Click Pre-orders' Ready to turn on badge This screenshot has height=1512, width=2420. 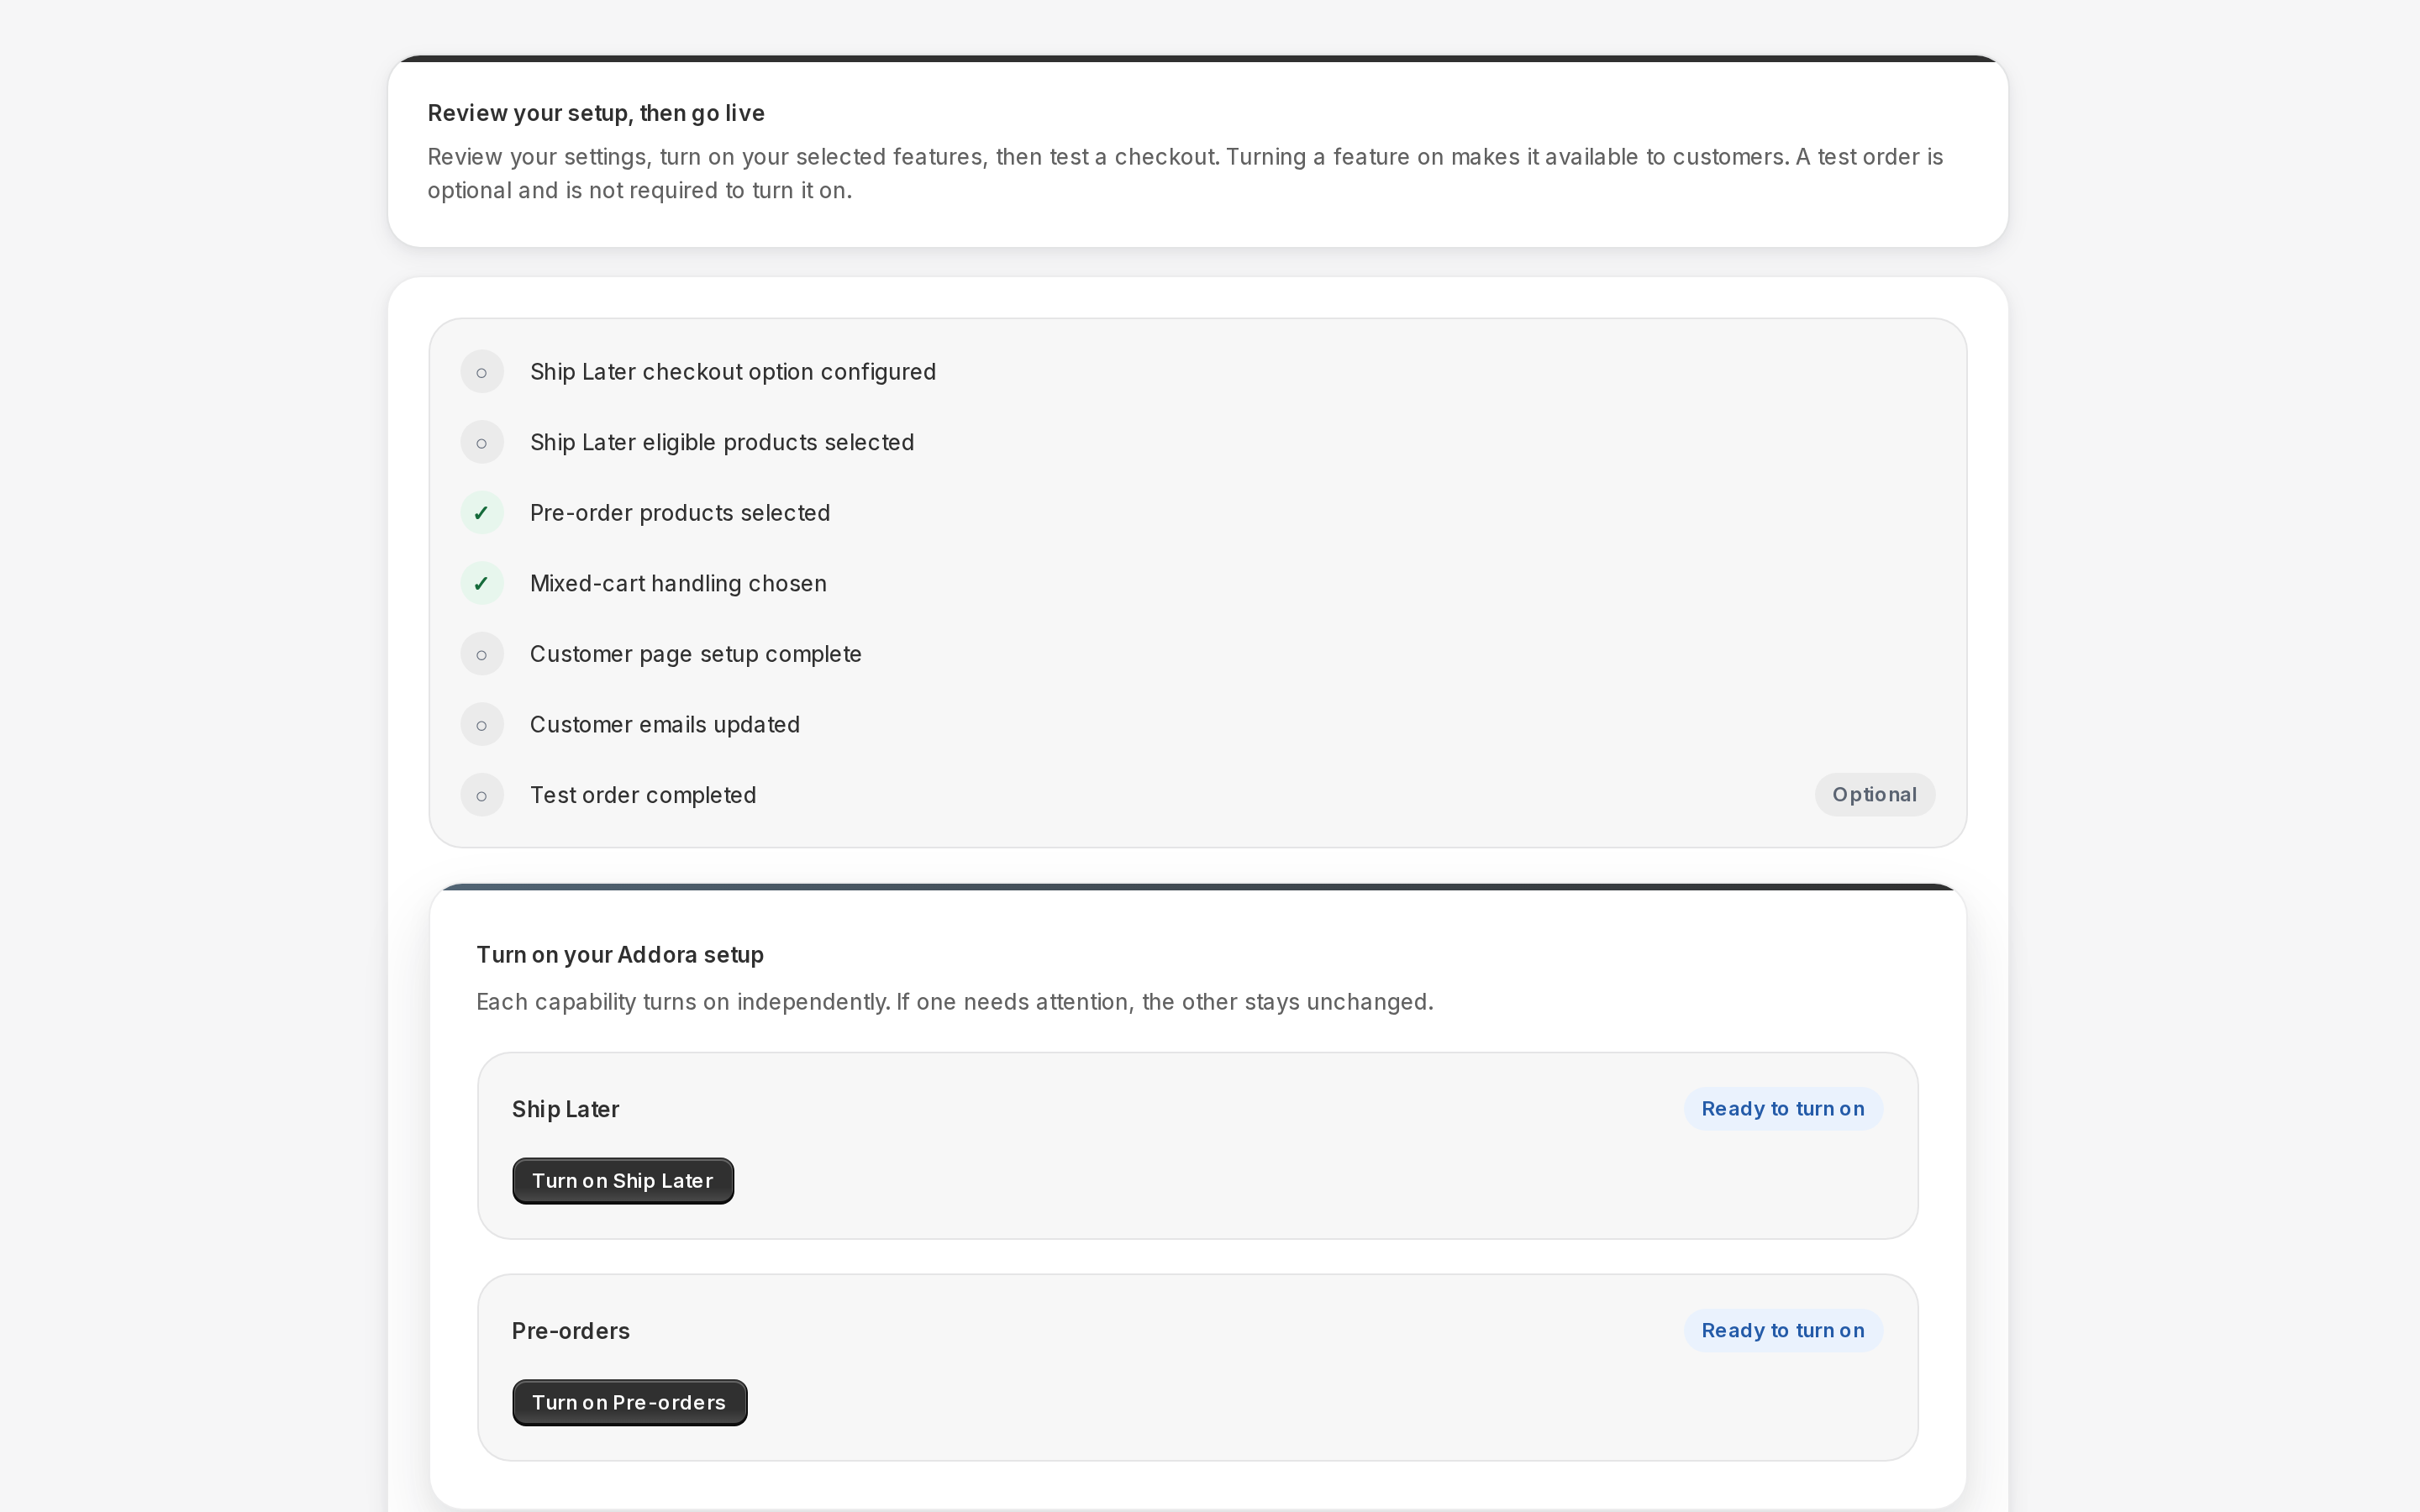[x=1783, y=1331]
